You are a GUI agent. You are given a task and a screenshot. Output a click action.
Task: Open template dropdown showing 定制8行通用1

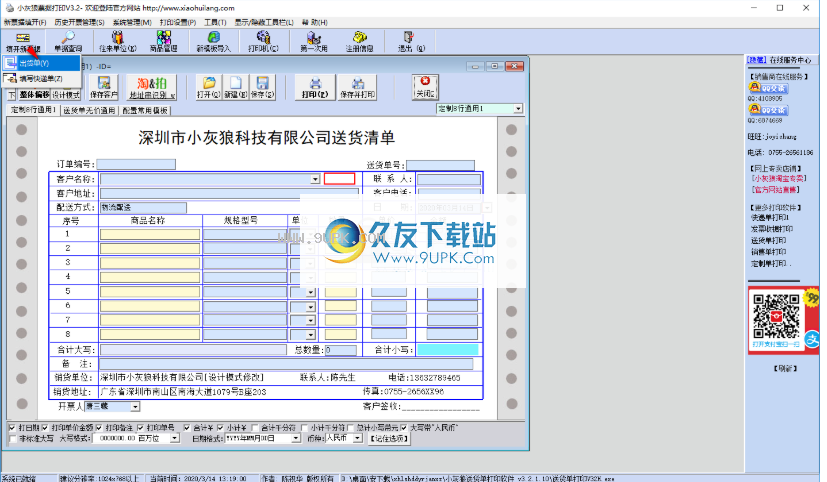[518, 109]
